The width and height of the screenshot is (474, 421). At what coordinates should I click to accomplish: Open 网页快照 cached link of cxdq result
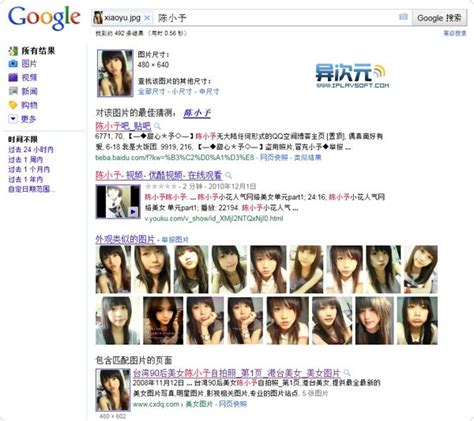coord(233,404)
